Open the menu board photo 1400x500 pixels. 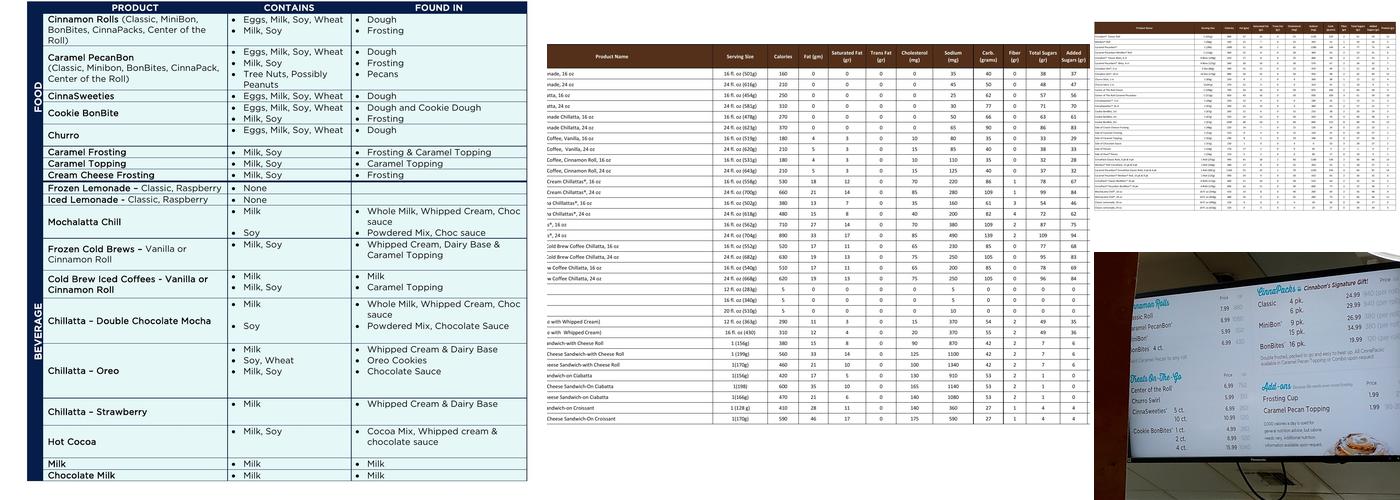click(1247, 375)
